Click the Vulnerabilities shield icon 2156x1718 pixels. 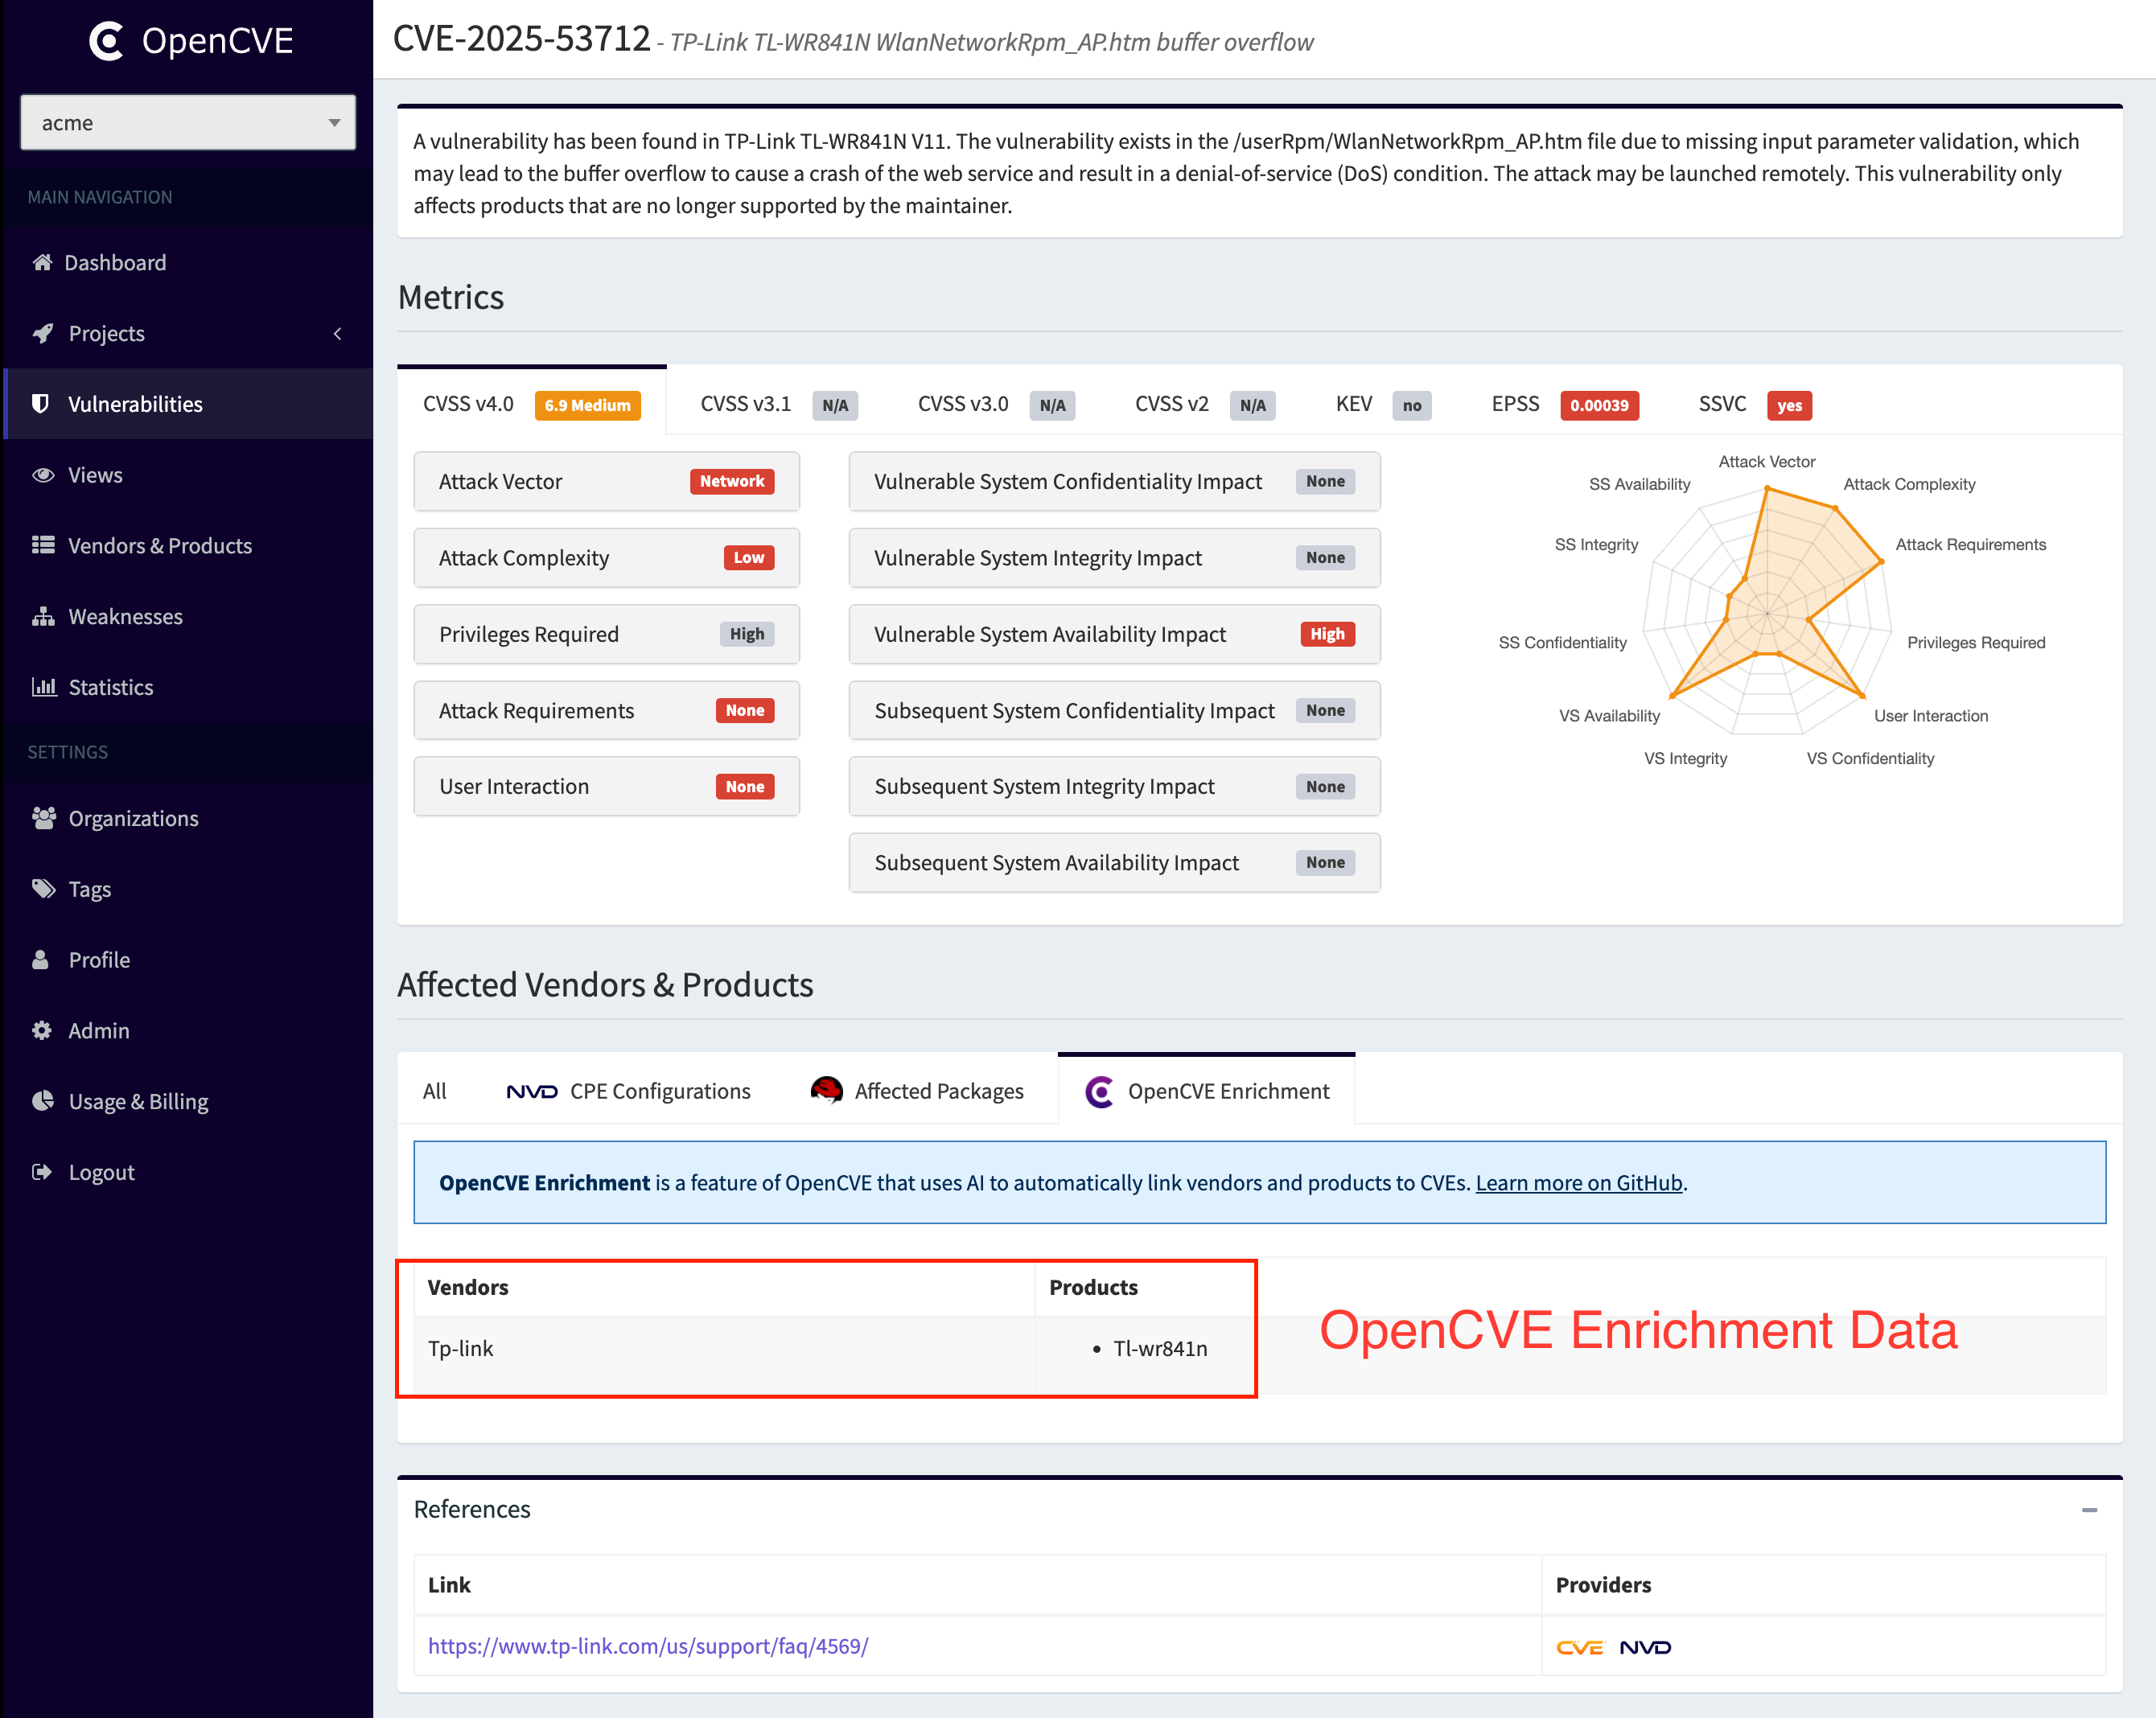pyautogui.click(x=40, y=403)
